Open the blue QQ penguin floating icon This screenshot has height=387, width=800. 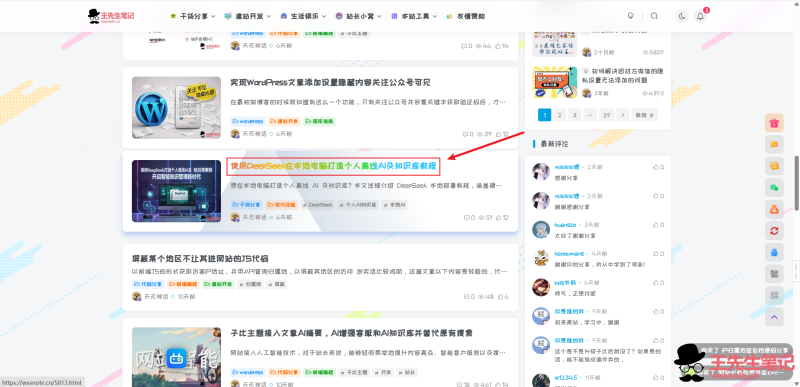coord(774,252)
